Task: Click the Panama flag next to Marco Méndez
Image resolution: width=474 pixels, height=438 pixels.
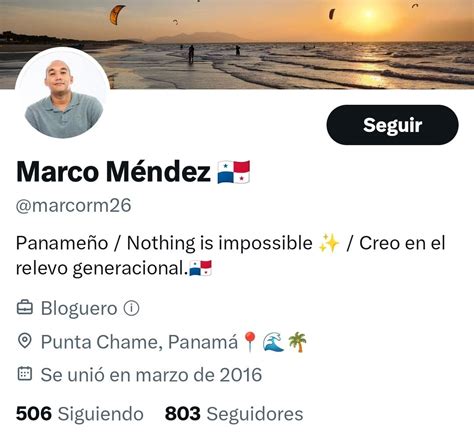Action: (234, 172)
